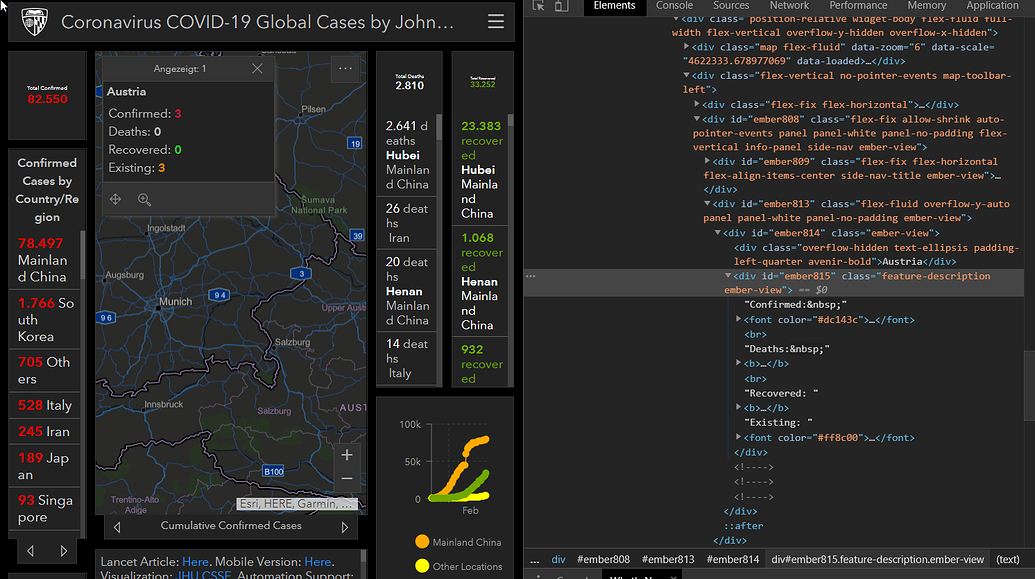
Task: Zoom in the map with the plus button
Action: (347, 455)
